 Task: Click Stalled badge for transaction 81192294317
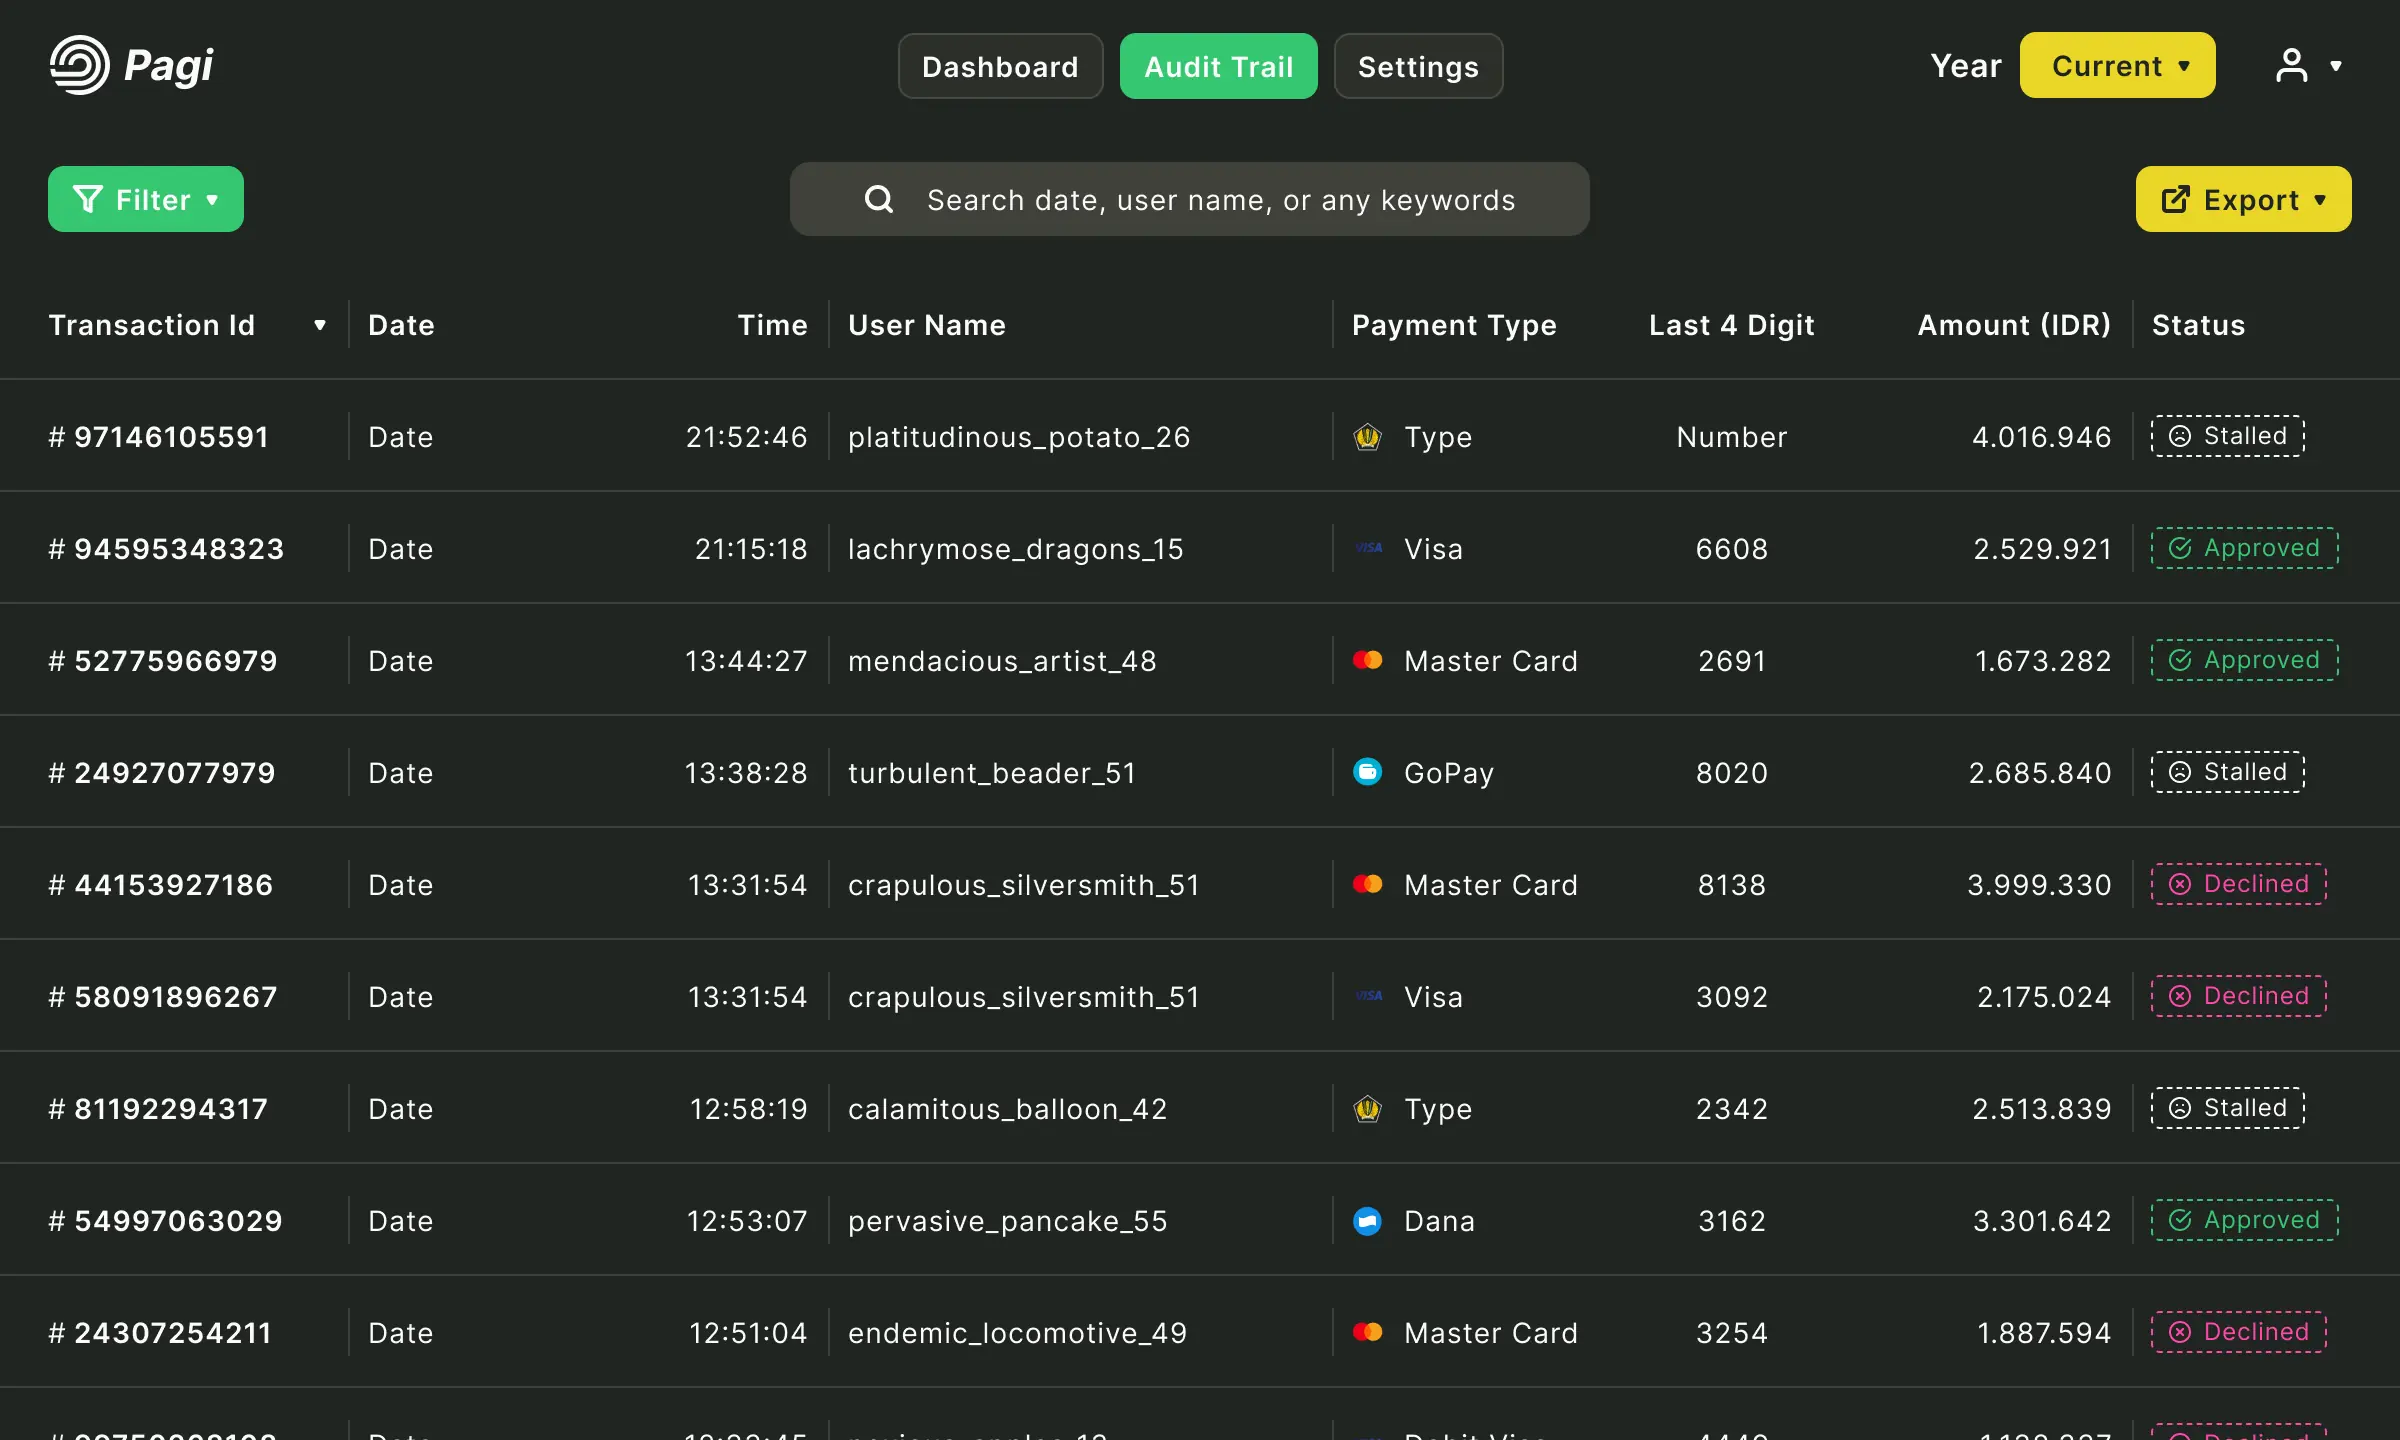(2228, 1108)
